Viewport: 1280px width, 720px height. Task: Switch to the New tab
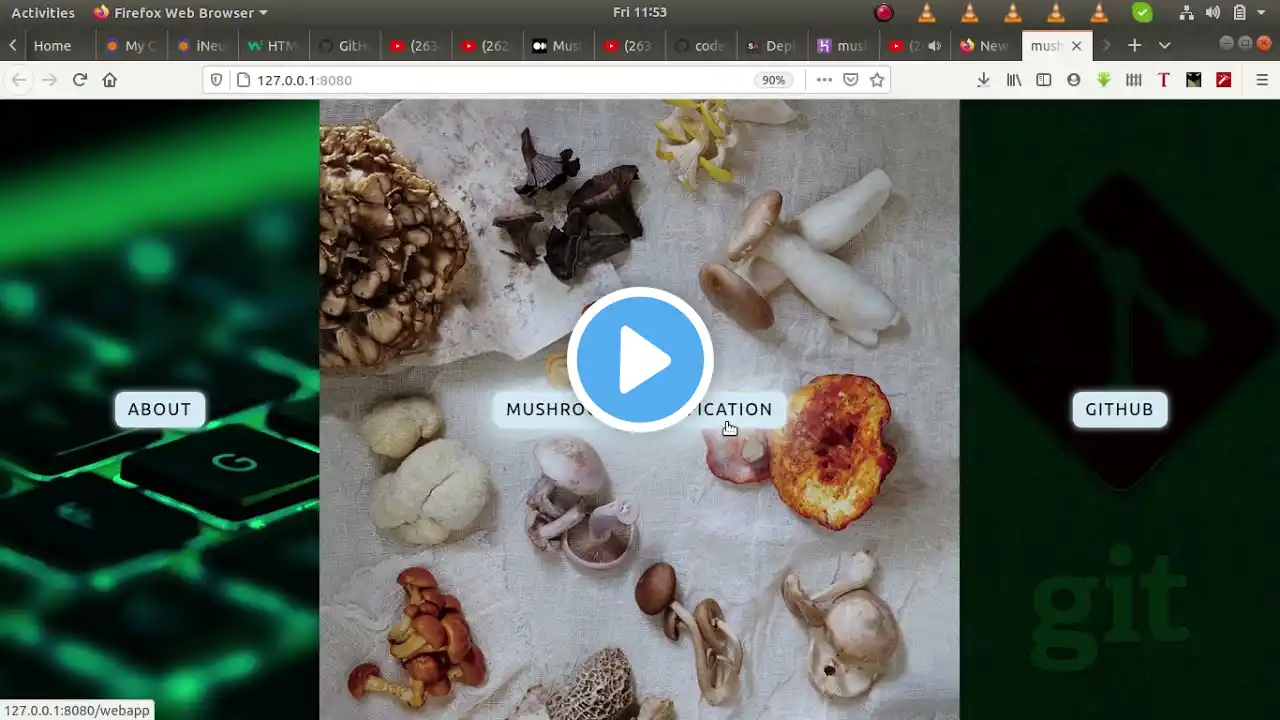click(985, 46)
